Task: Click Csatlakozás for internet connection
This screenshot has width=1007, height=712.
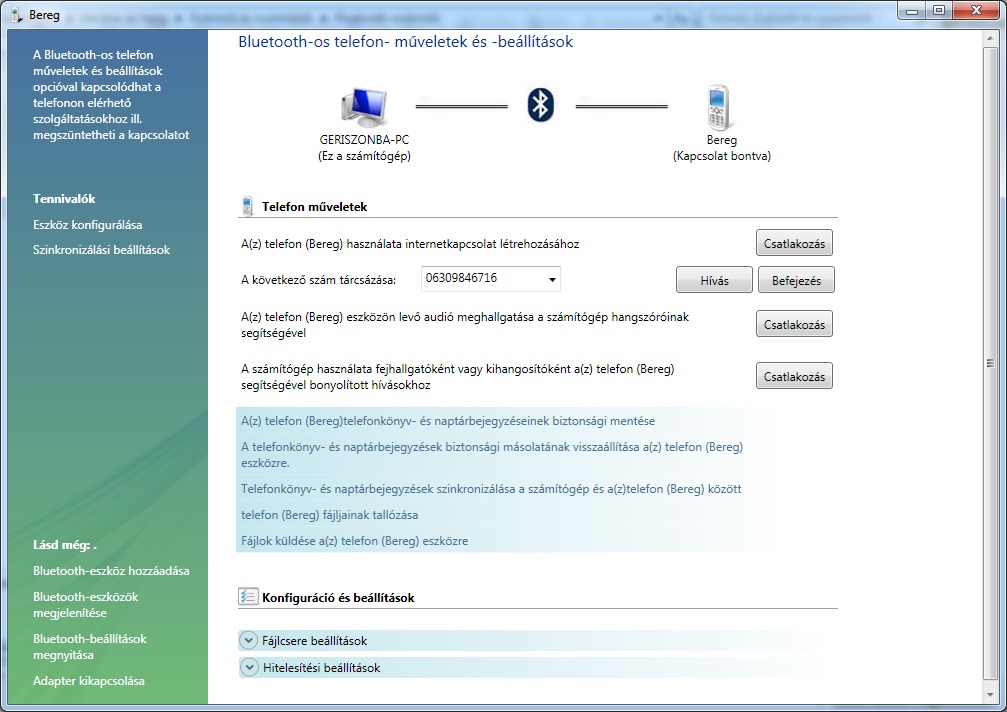Action: point(794,243)
